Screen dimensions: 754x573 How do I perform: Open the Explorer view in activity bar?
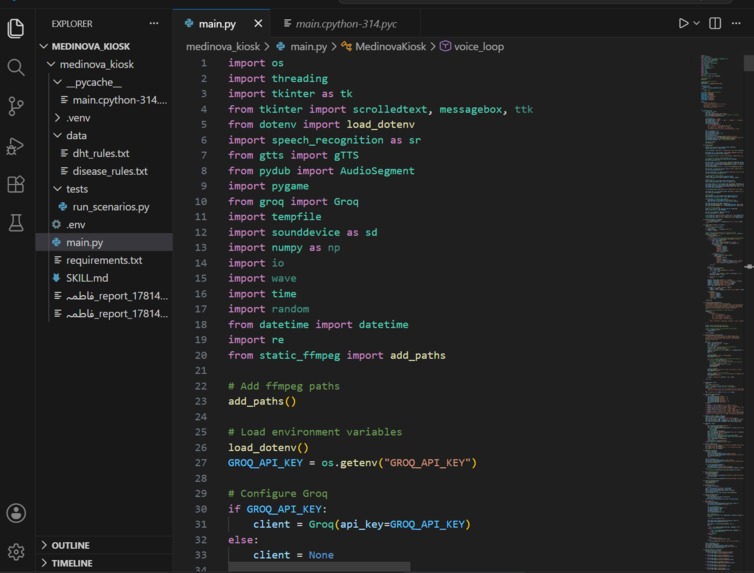tap(16, 28)
